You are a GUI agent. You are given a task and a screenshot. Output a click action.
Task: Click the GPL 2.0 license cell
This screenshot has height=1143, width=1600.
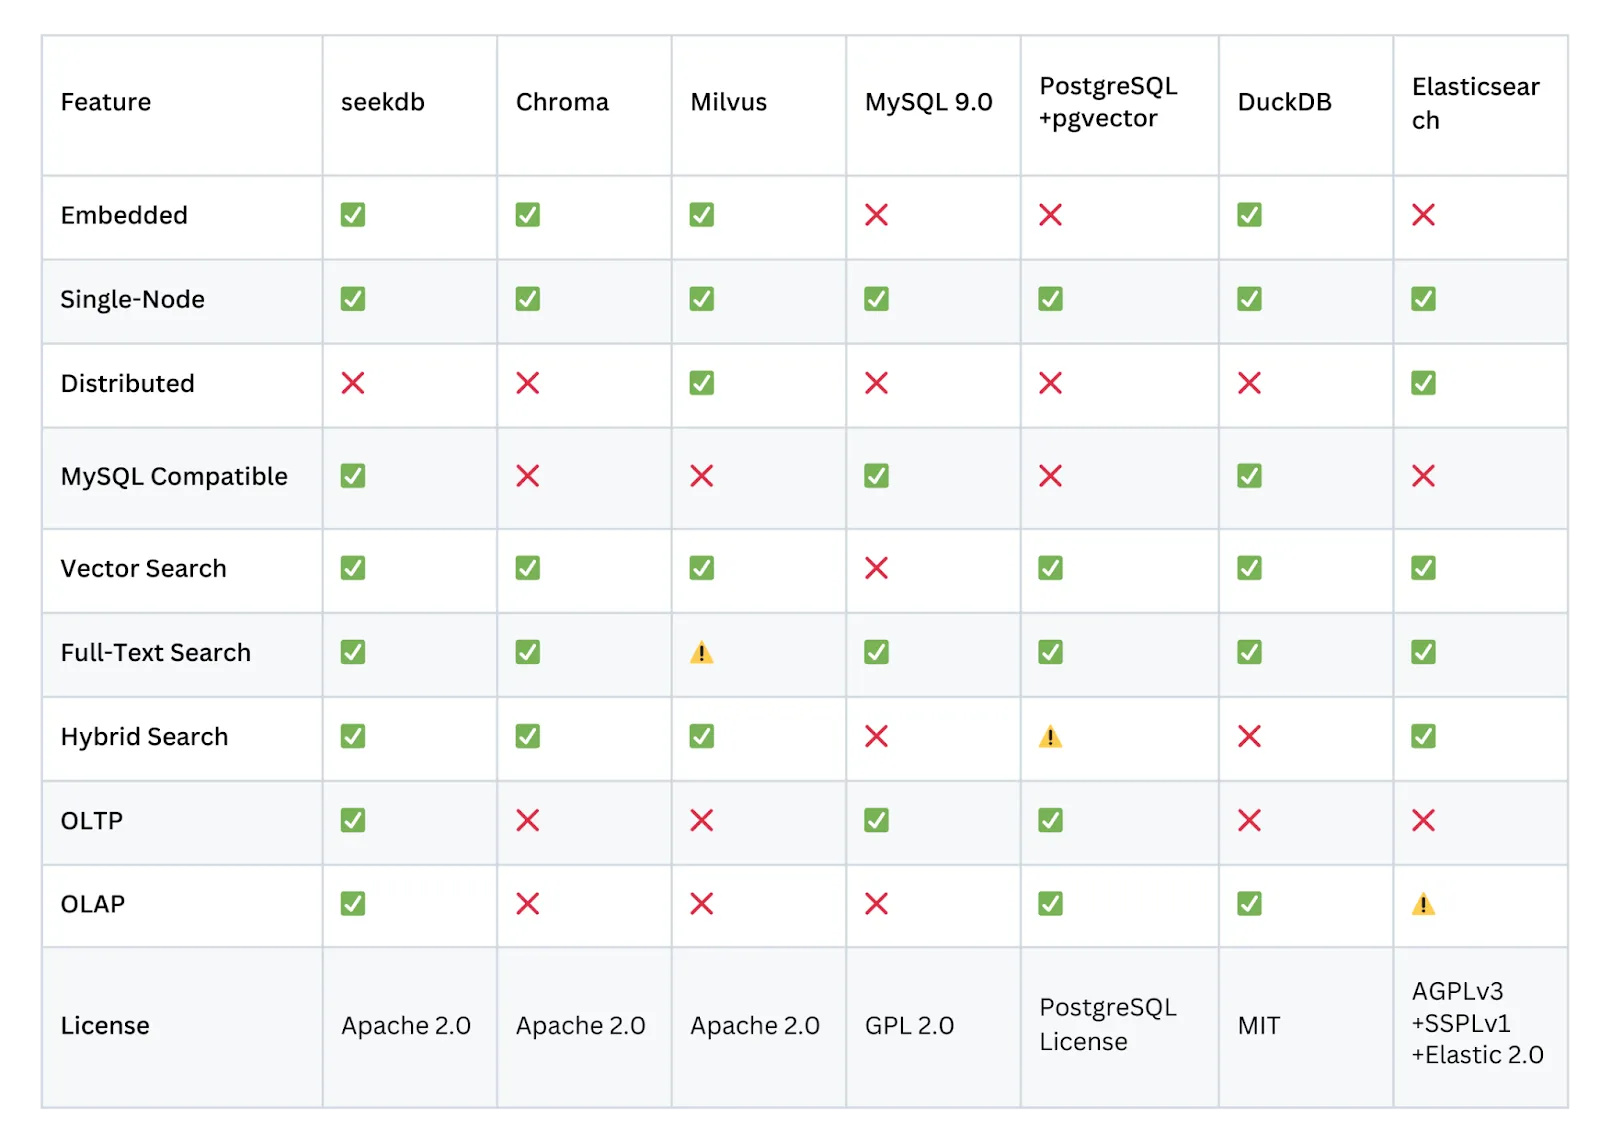coord(909,1026)
